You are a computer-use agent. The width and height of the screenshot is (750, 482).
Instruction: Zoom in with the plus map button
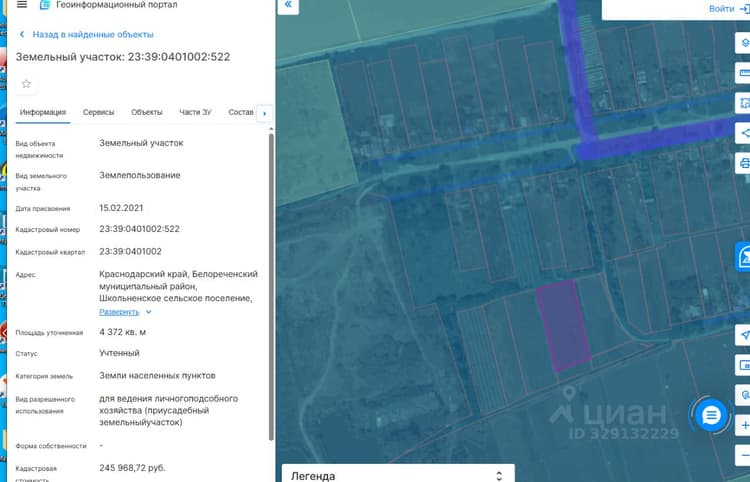[744, 425]
